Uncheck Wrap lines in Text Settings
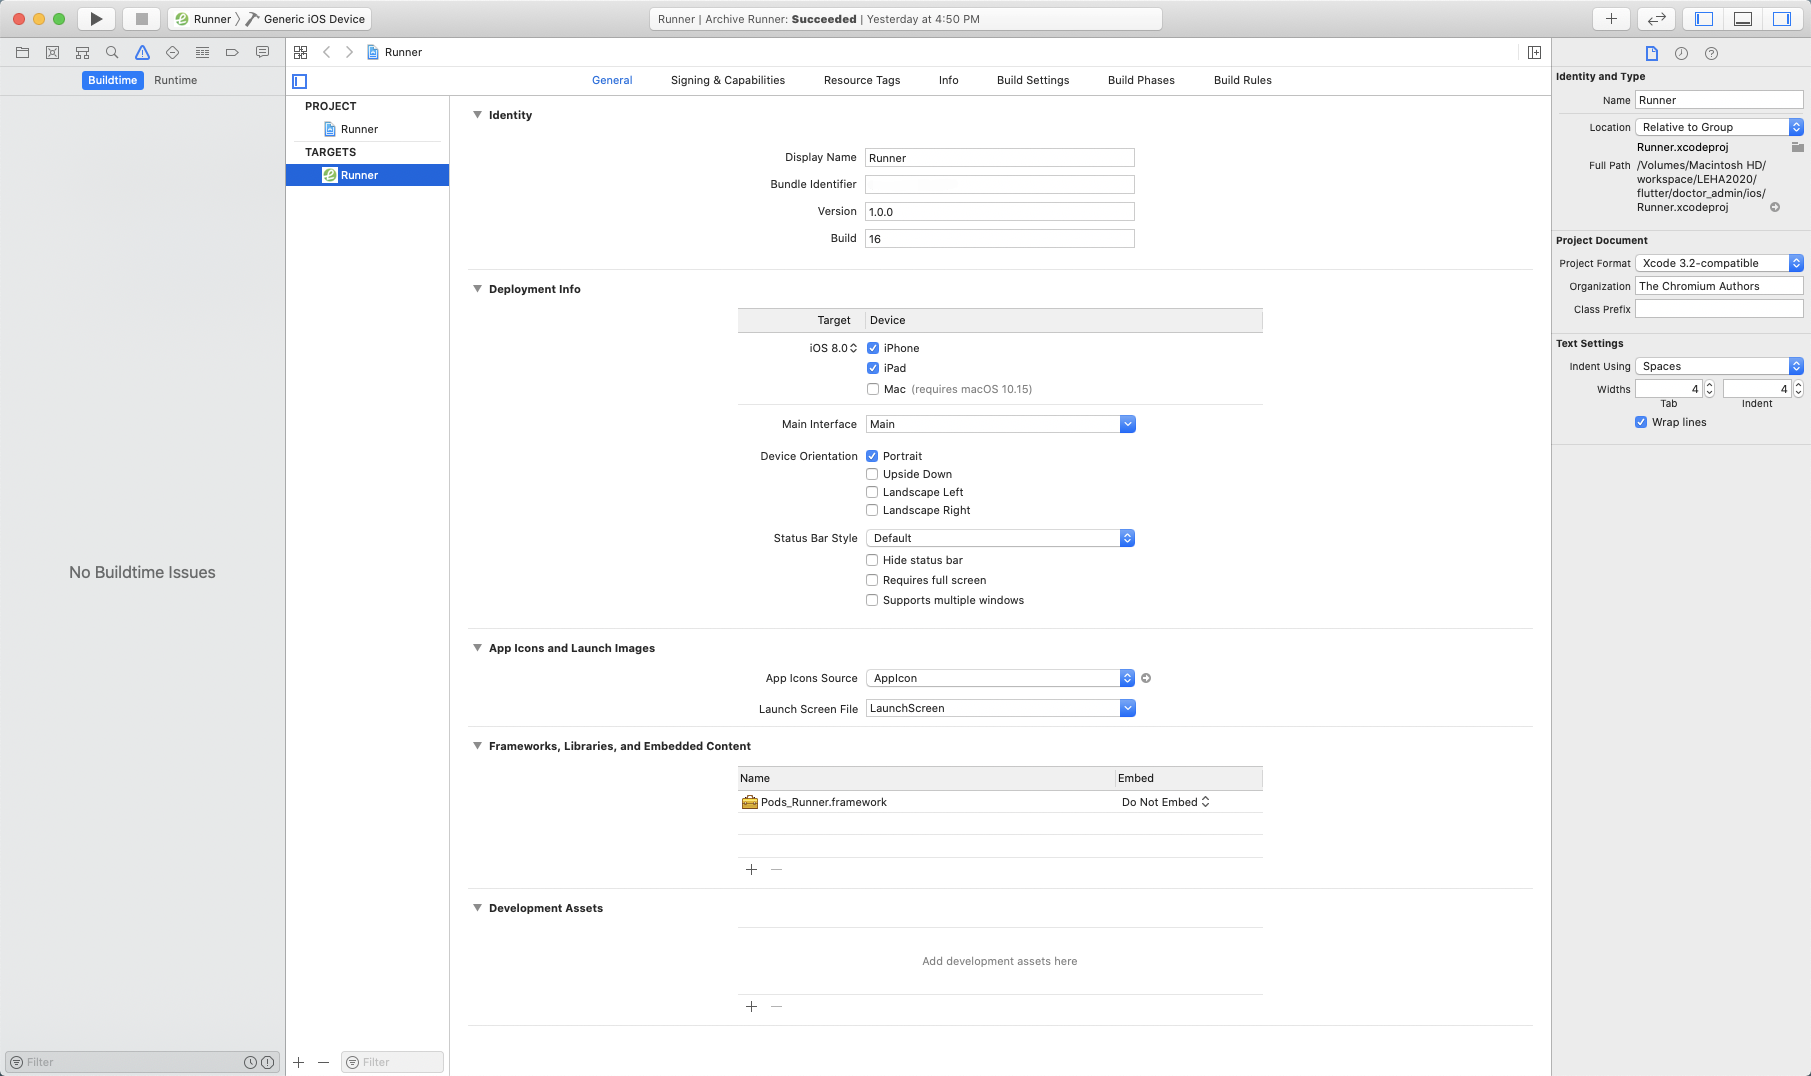Screen dimensions: 1811x1076 pyautogui.click(x=1641, y=422)
